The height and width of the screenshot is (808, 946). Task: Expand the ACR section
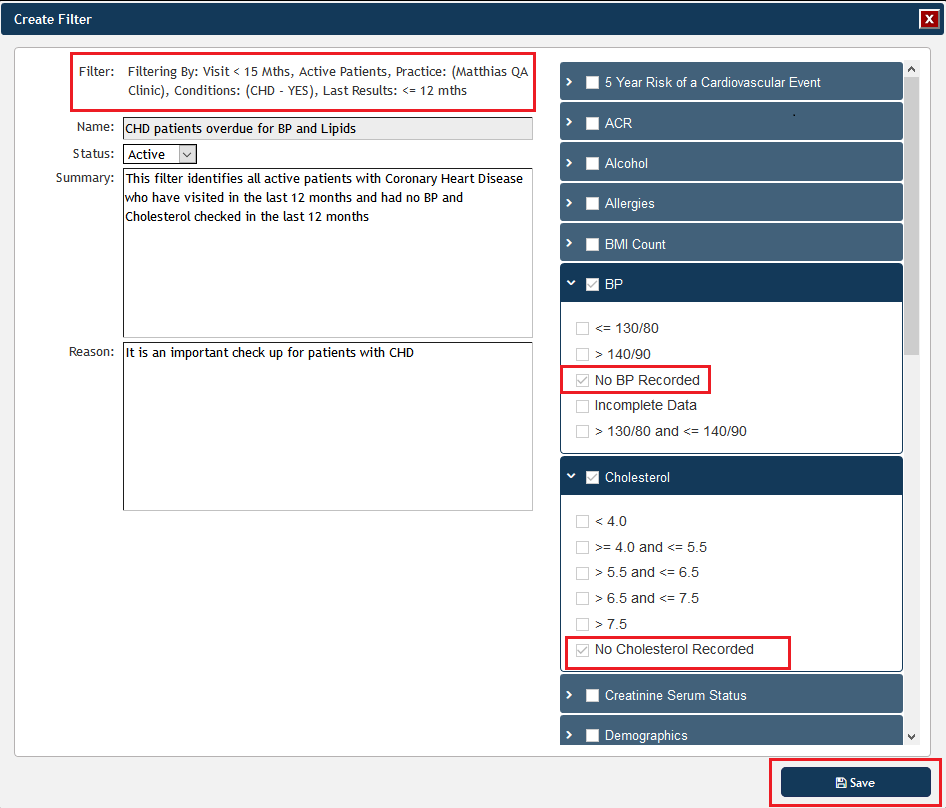click(x=569, y=122)
